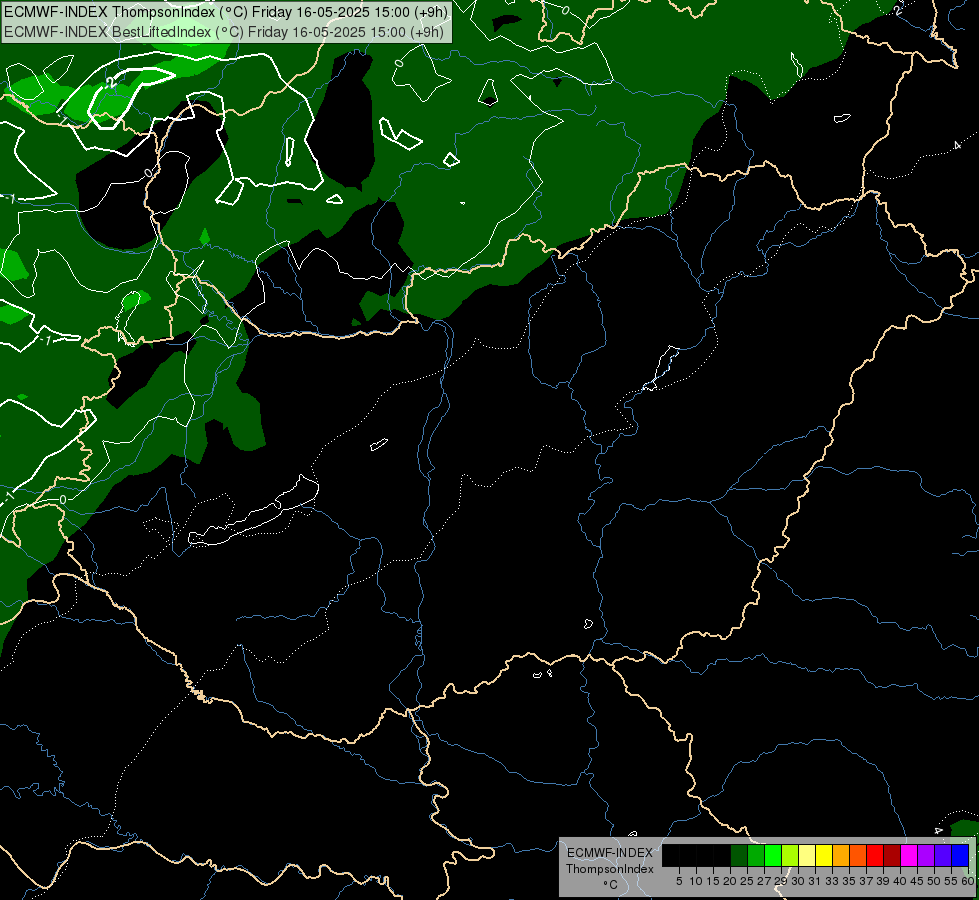Screen dimensions: 979x900
Task: Click the legend tick value 20
Action: 730,881
